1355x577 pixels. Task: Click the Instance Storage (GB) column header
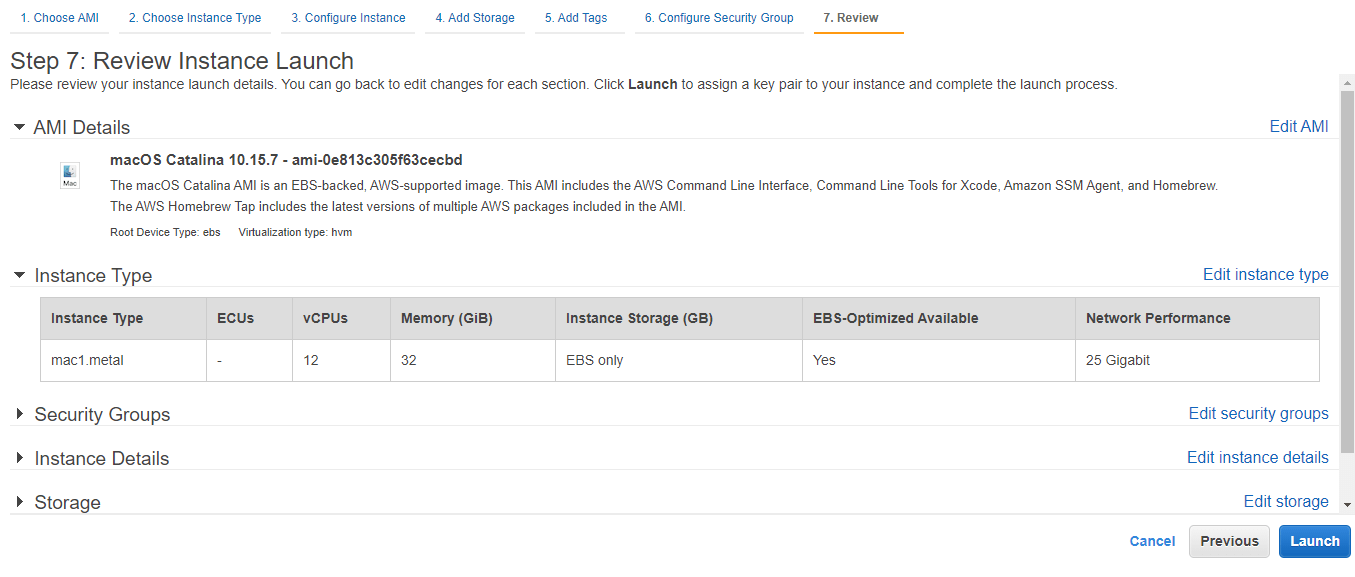click(x=679, y=318)
